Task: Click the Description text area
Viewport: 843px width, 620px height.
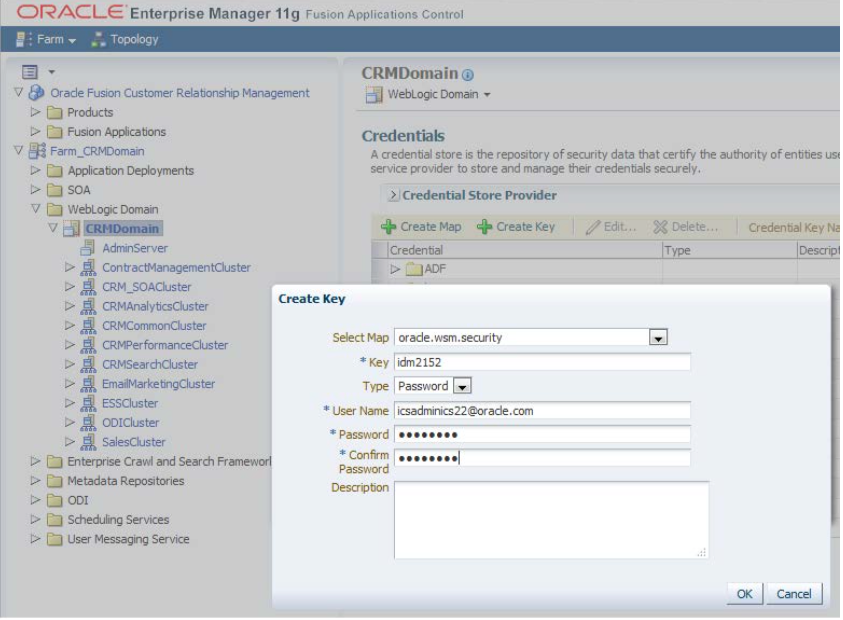Action: tap(551, 521)
